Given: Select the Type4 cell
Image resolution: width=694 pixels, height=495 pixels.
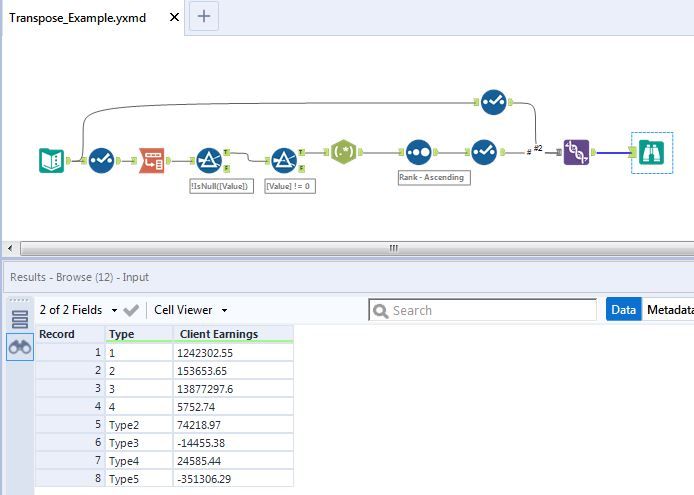Looking at the screenshot, I should click(x=139, y=461).
